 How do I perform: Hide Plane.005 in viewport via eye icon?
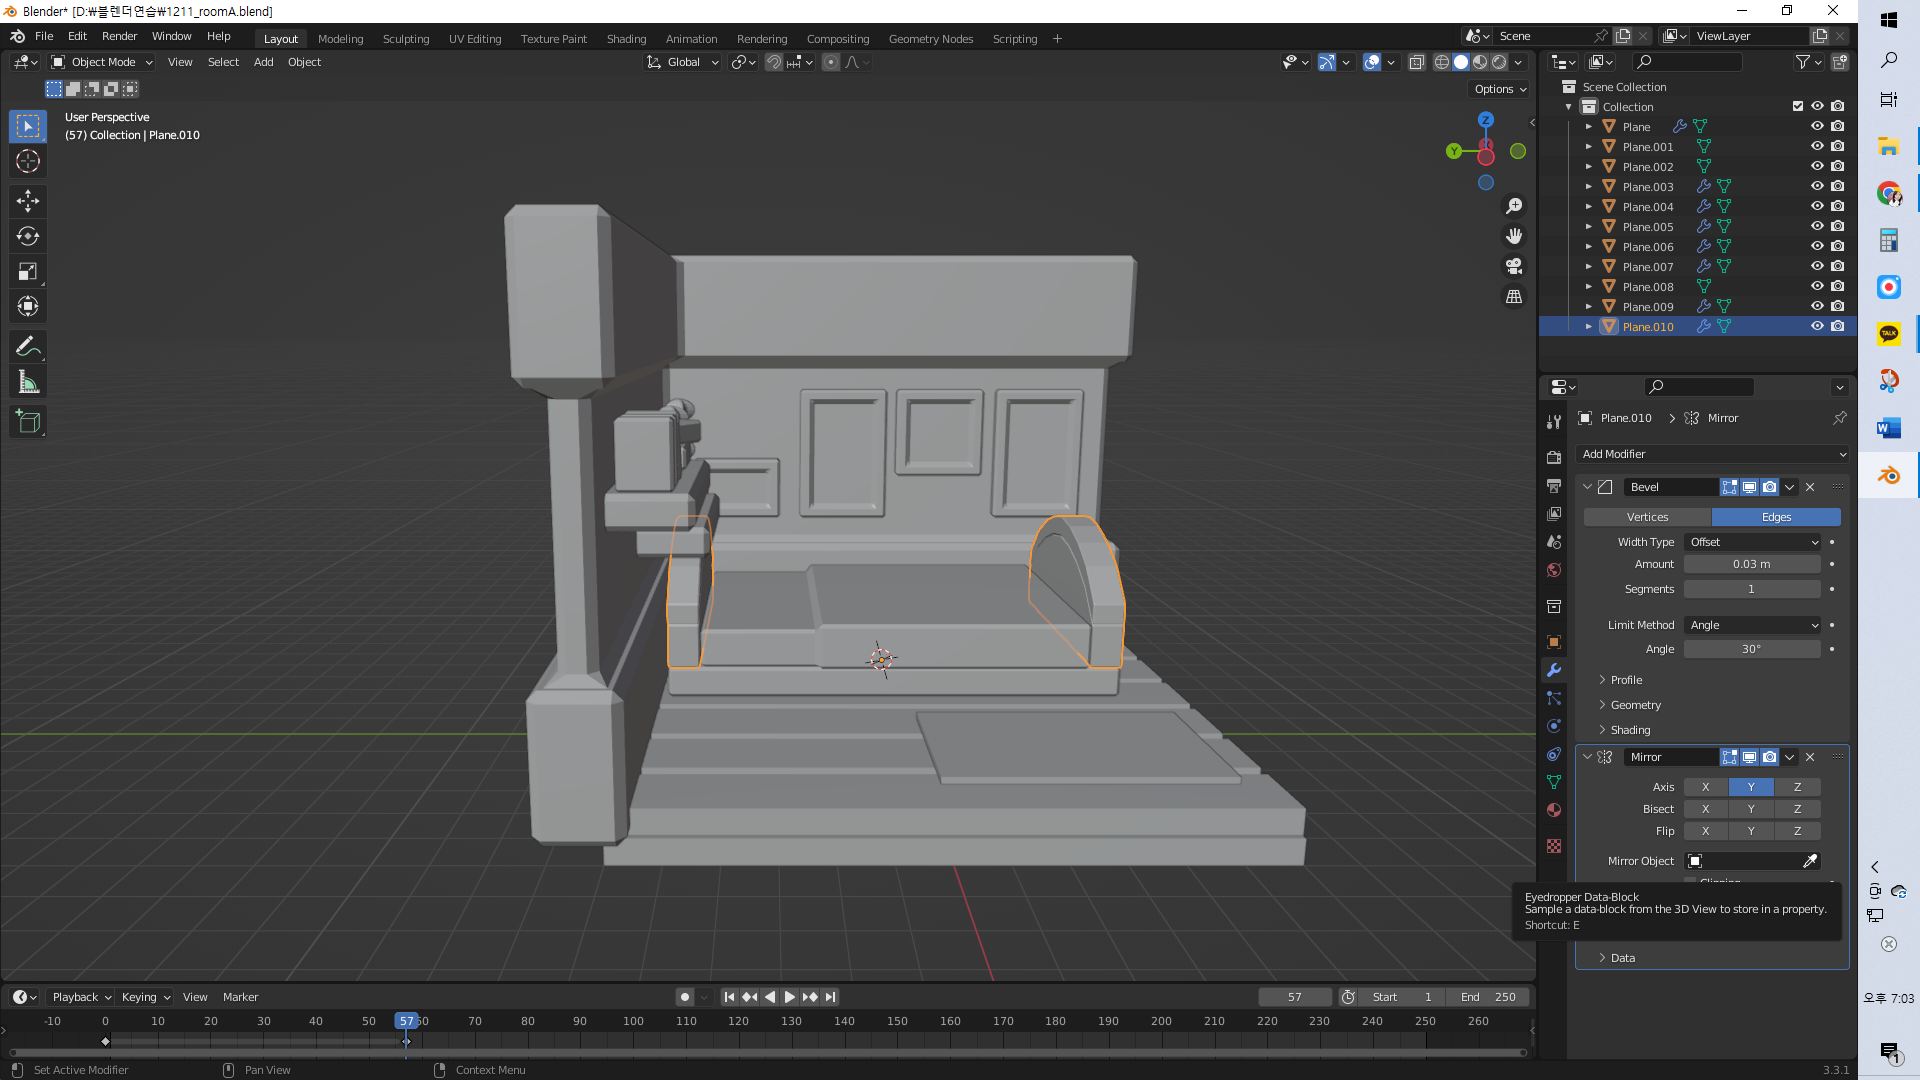point(1817,226)
